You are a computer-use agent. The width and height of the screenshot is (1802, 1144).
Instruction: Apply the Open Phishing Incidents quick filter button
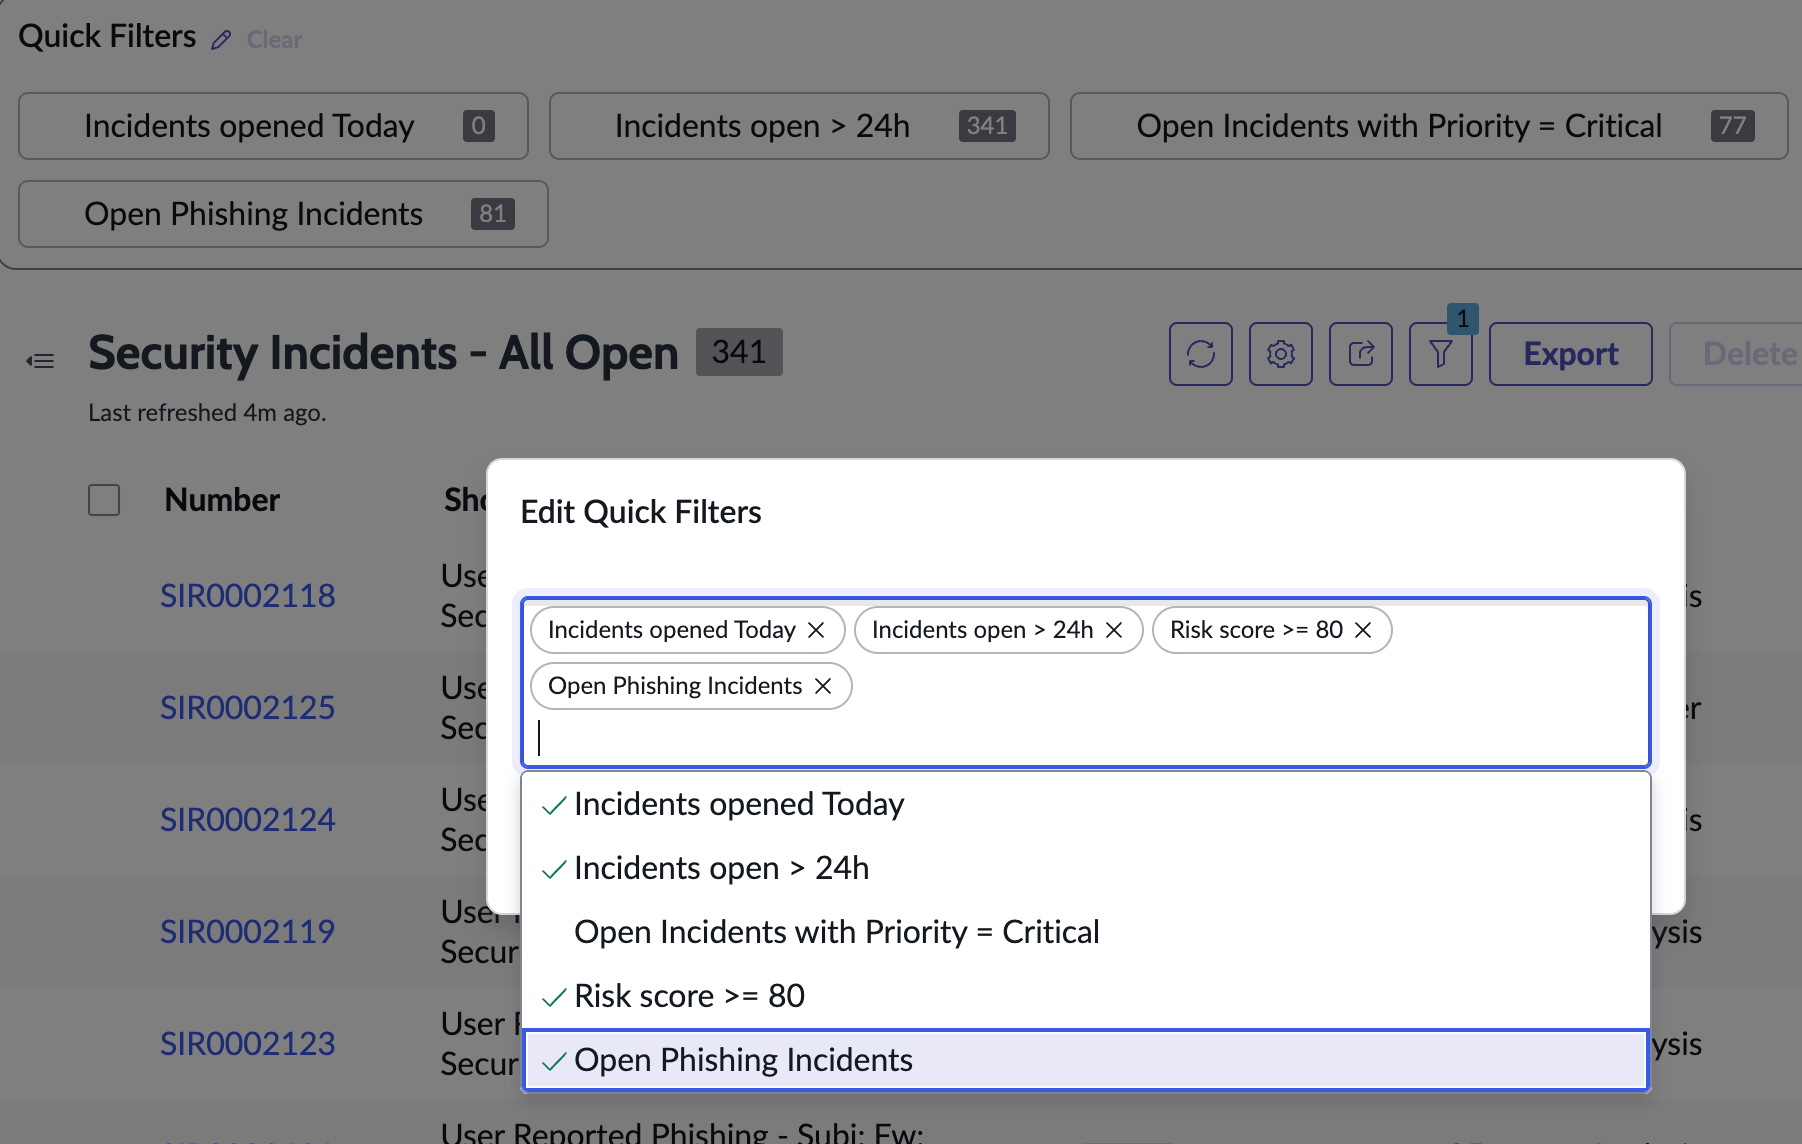(x=283, y=214)
